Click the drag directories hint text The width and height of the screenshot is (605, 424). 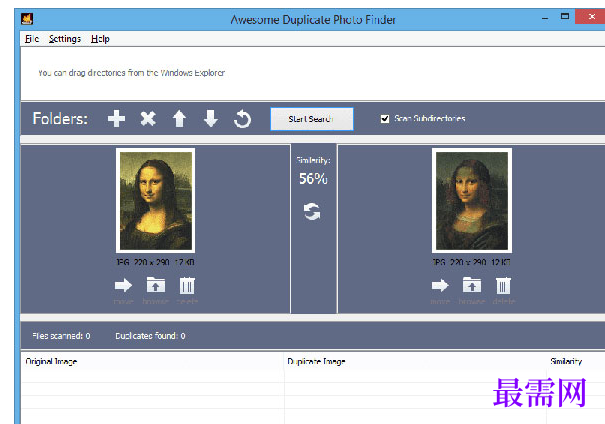pos(131,73)
